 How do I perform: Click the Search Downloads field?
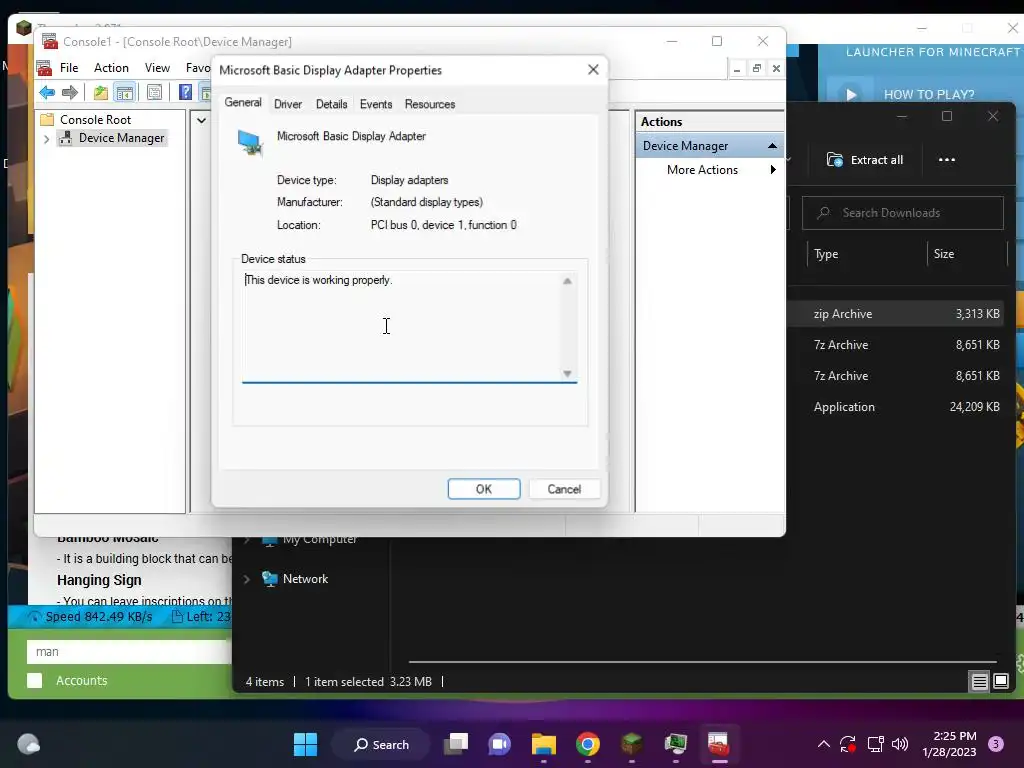pos(903,213)
